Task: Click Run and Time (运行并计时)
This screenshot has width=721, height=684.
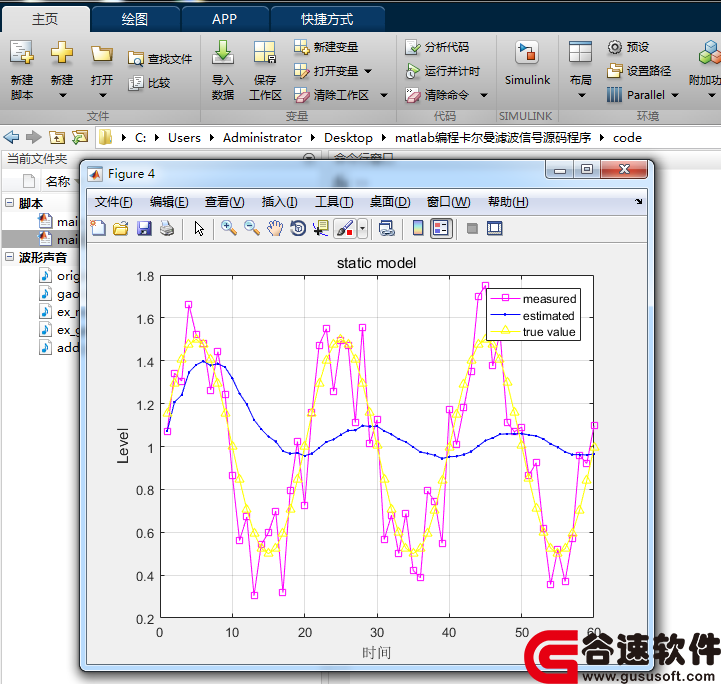Action: coord(442,71)
